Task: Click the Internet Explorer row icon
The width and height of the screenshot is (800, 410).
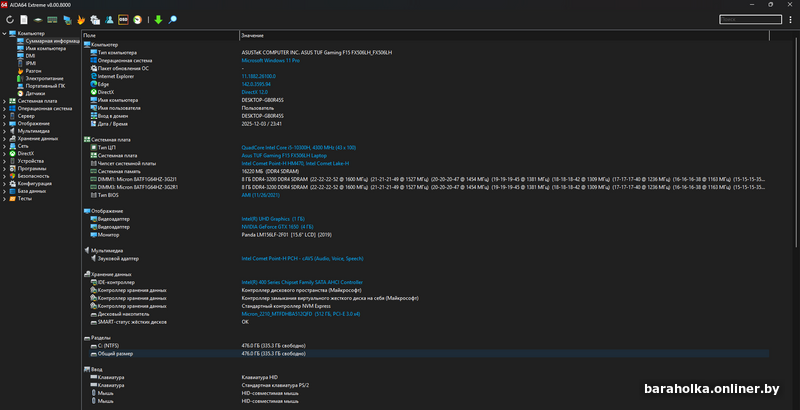Action: click(93, 76)
